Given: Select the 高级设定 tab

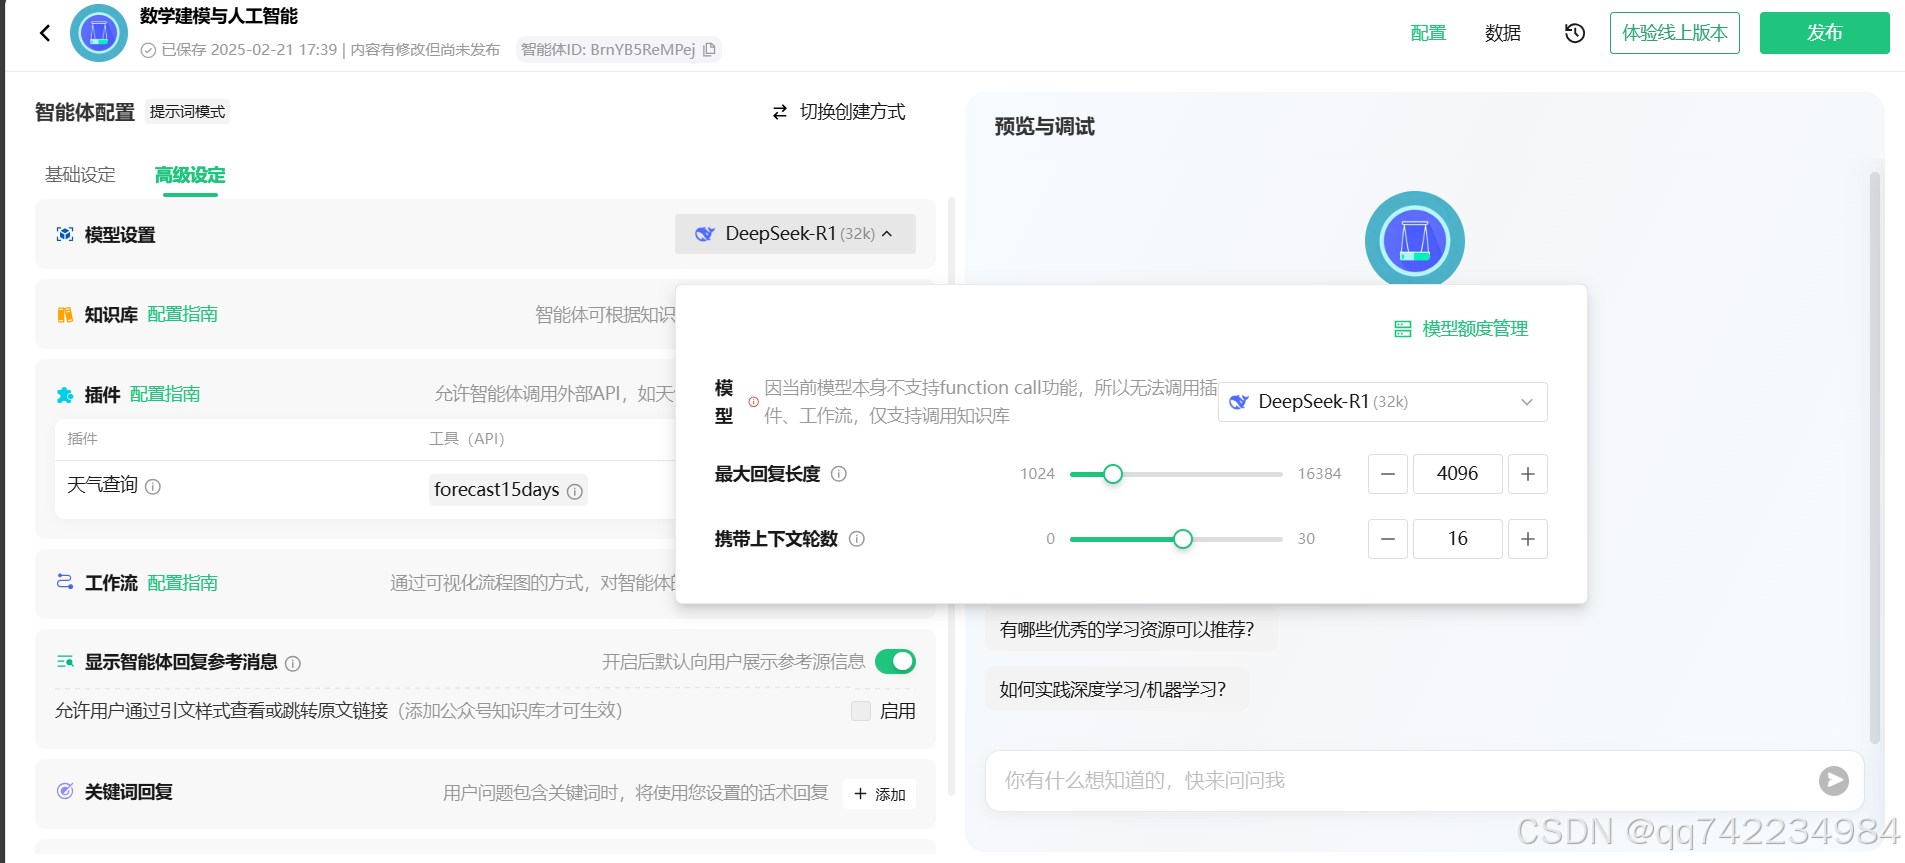Looking at the screenshot, I should 190,175.
